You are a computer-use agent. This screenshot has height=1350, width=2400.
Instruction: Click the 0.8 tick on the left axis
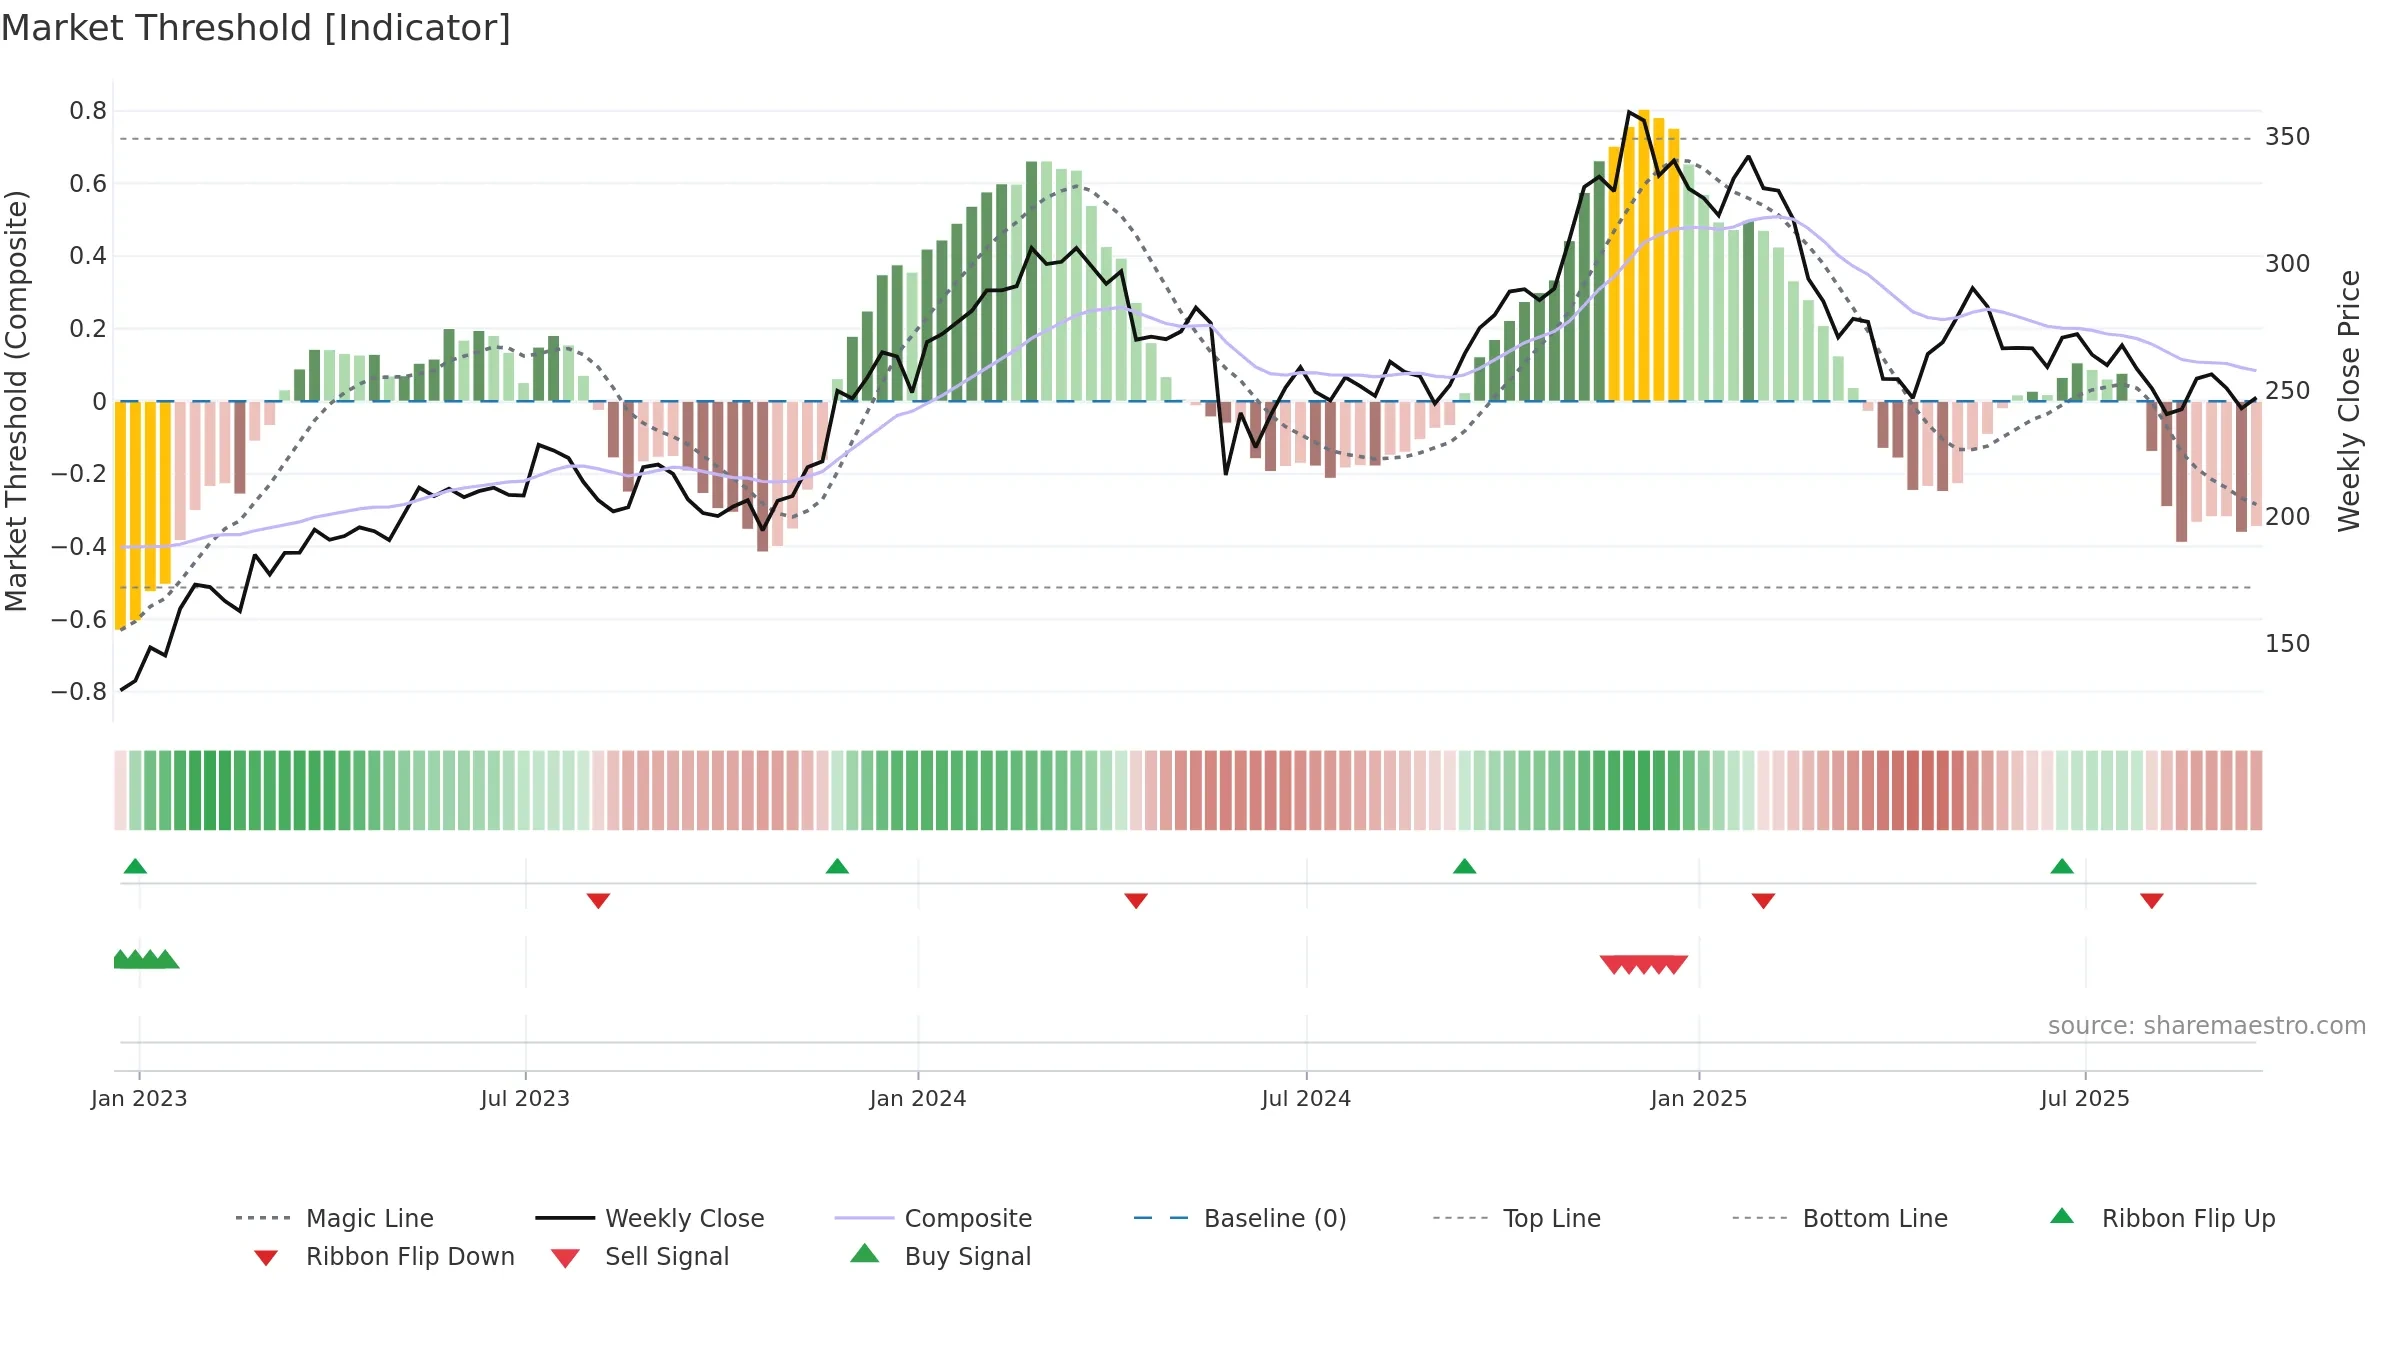tap(88, 111)
